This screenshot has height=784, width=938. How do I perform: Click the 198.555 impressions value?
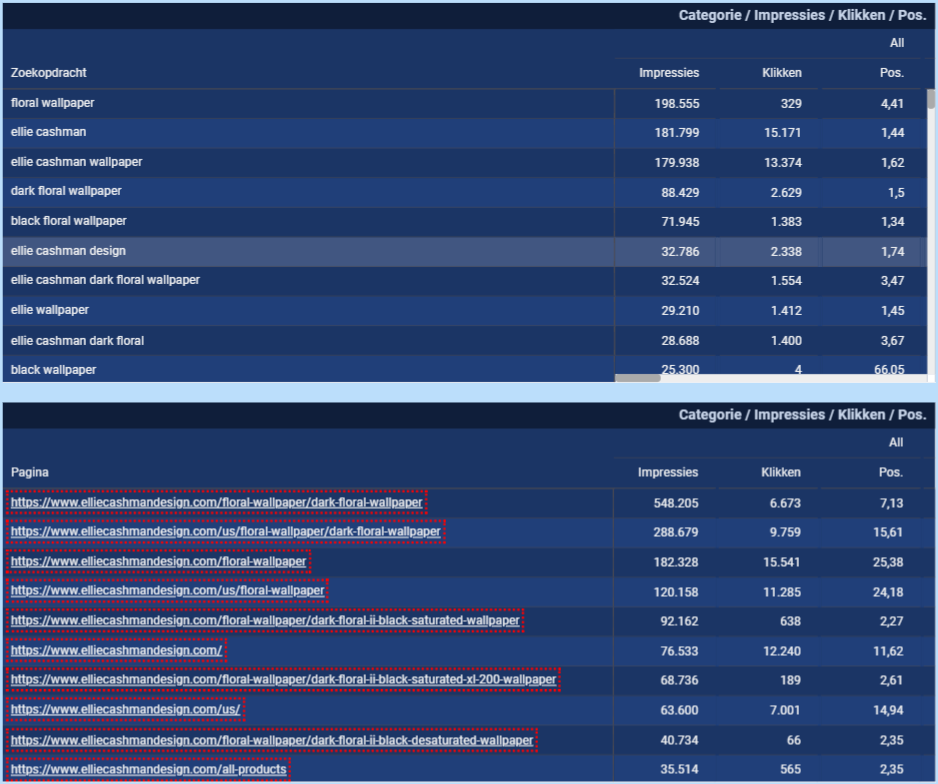[x=677, y=103]
